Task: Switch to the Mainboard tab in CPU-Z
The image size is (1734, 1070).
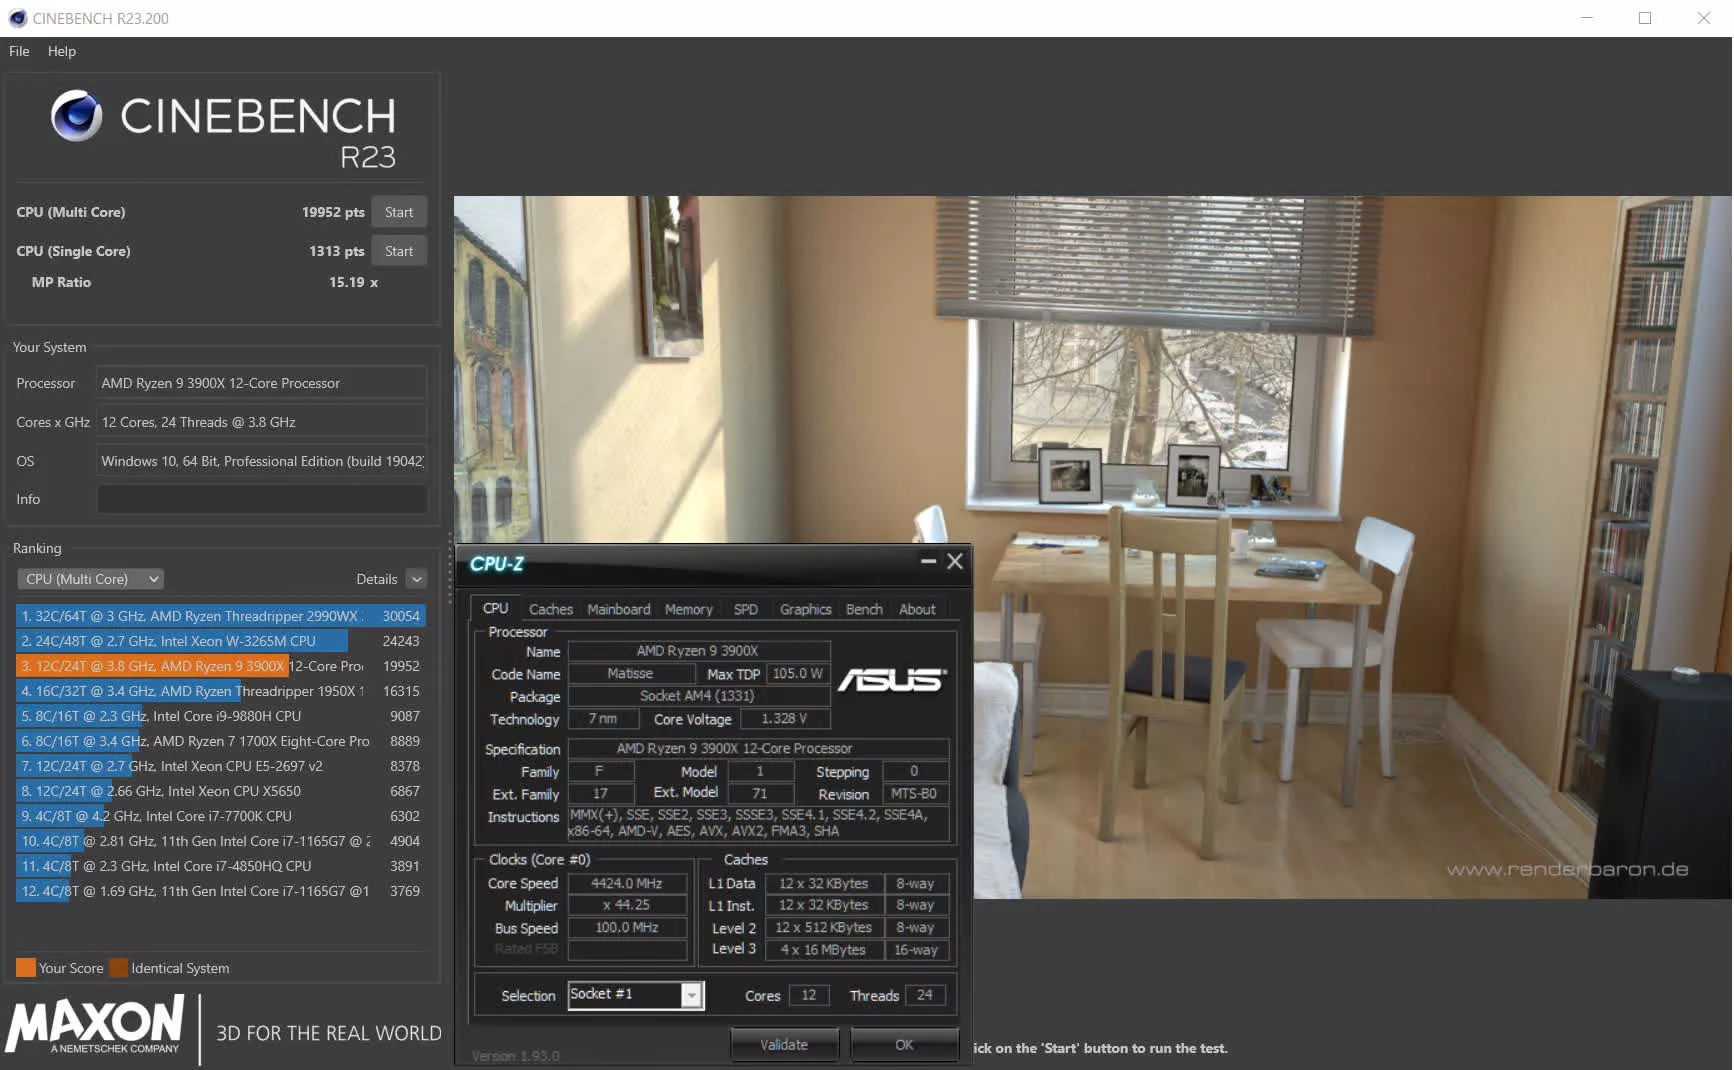Action: pyautogui.click(x=619, y=609)
